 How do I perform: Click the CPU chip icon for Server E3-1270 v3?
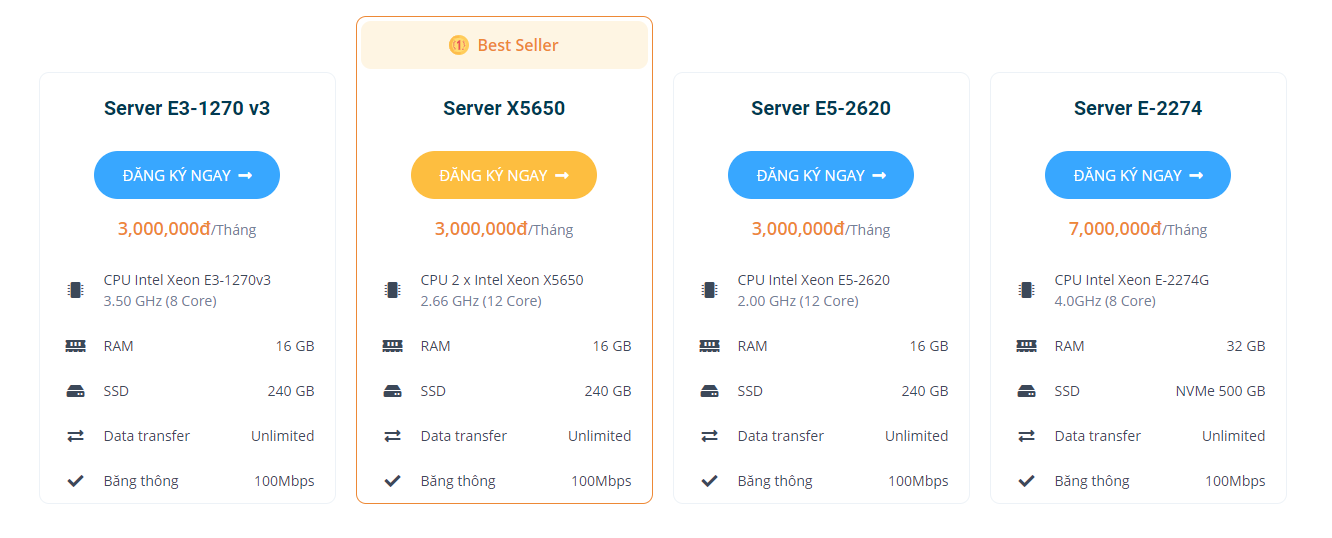tap(75, 290)
